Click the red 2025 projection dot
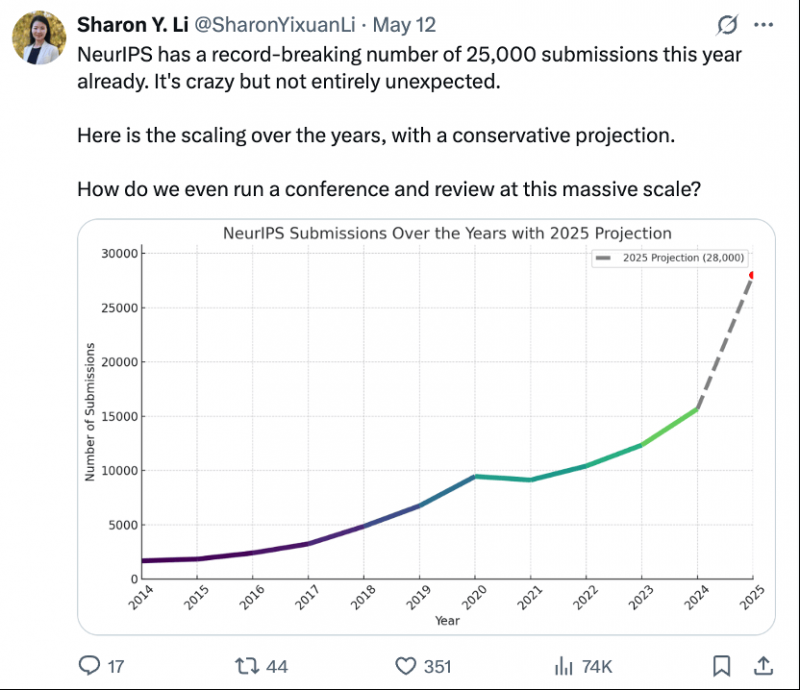 point(752,275)
